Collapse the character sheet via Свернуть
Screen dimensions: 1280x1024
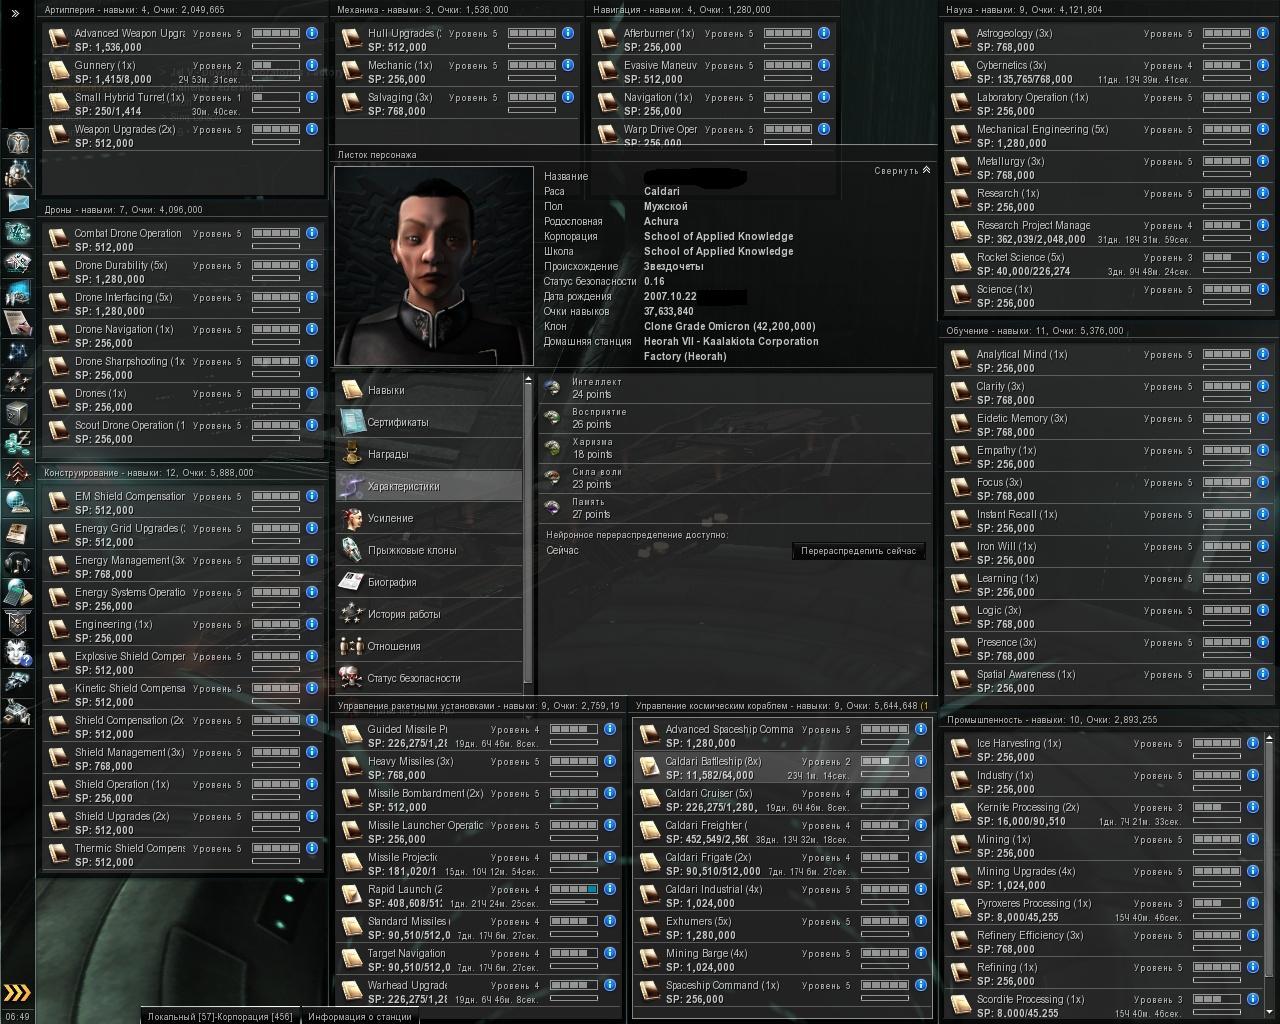click(902, 171)
